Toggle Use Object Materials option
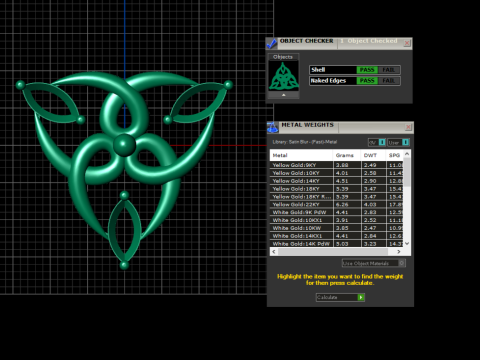This screenshot has height=360, width=480. point(373,263)
